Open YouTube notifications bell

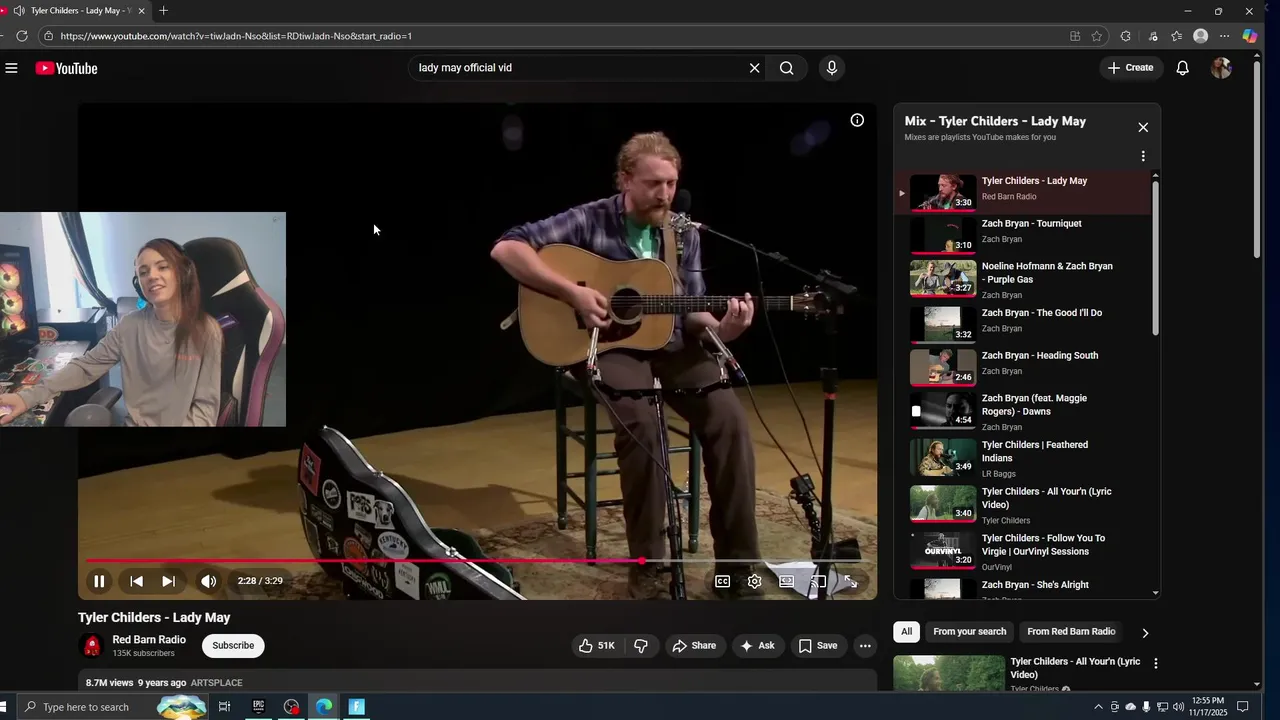pos(1183,68)
